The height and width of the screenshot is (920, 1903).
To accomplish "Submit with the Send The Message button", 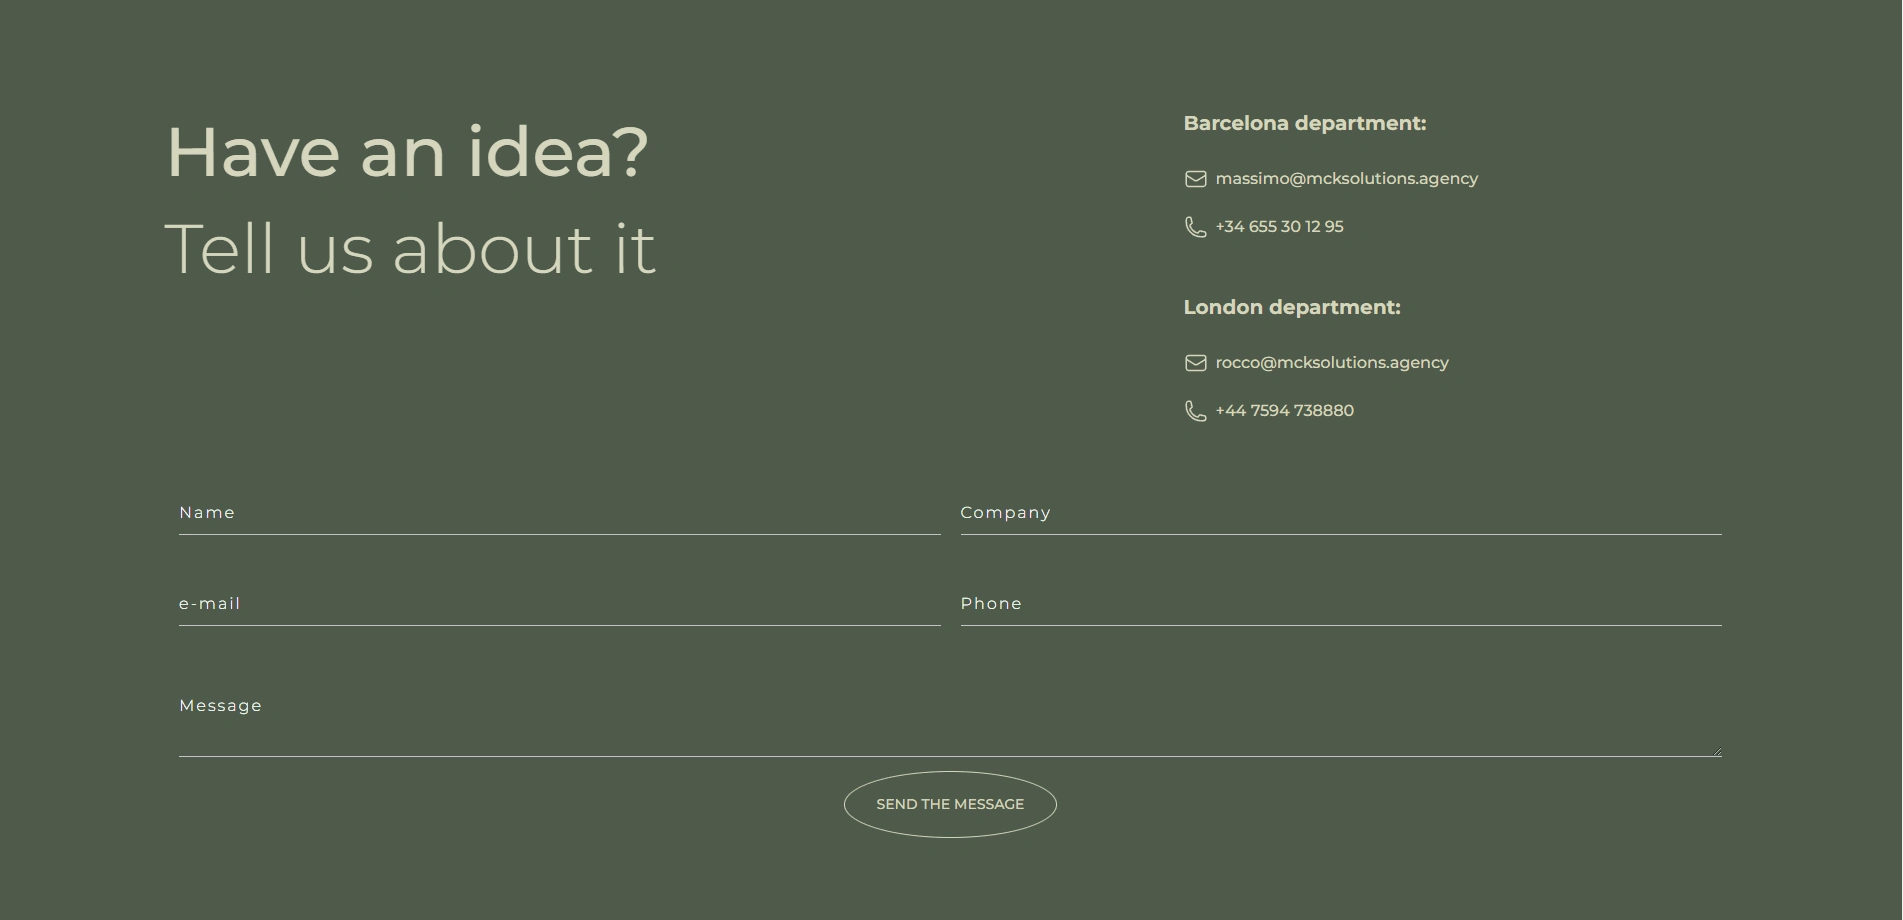I will point(950,805).
